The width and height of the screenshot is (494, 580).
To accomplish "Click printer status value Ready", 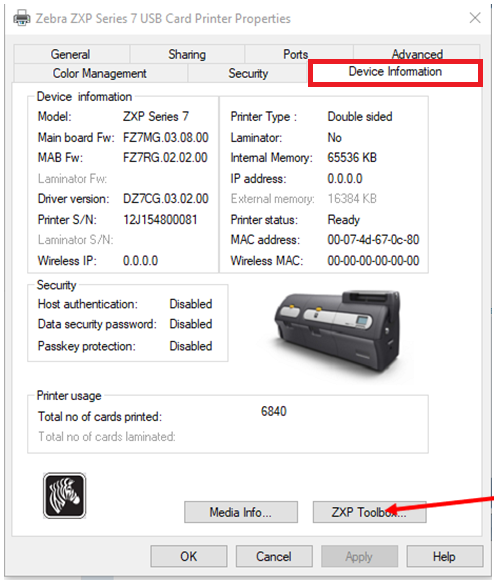I will (x=344, y=220).
